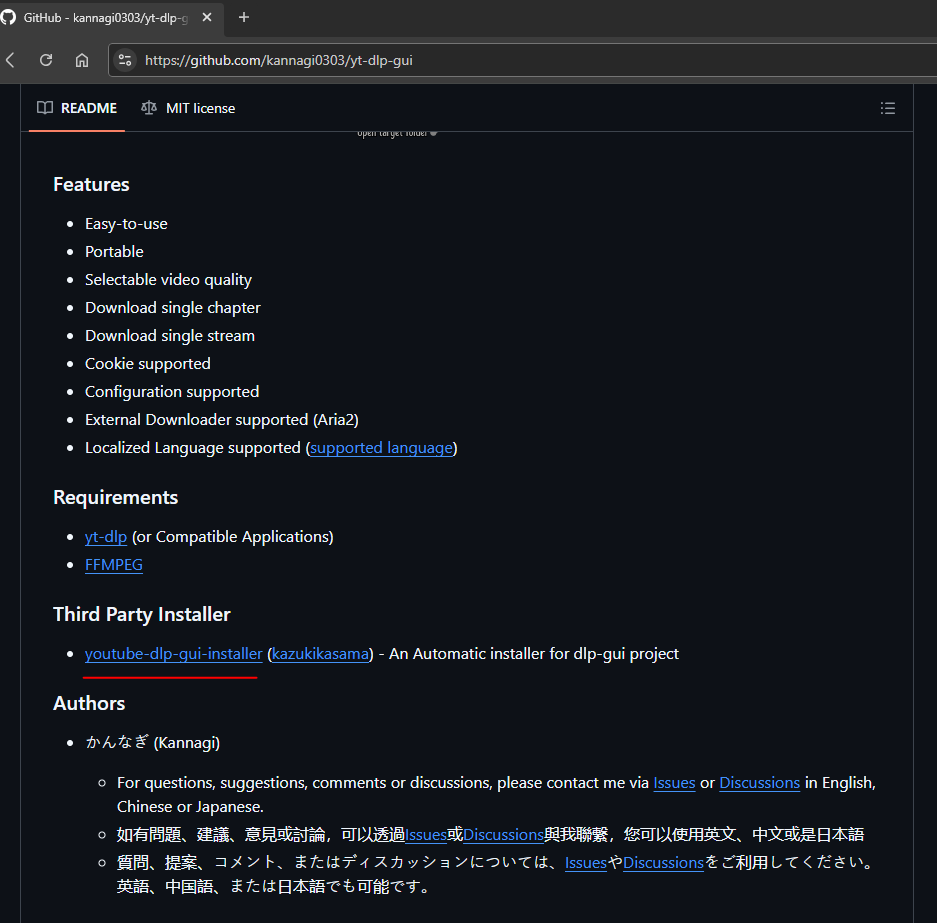Visit the kazukikasama profile link

(320, 654)
